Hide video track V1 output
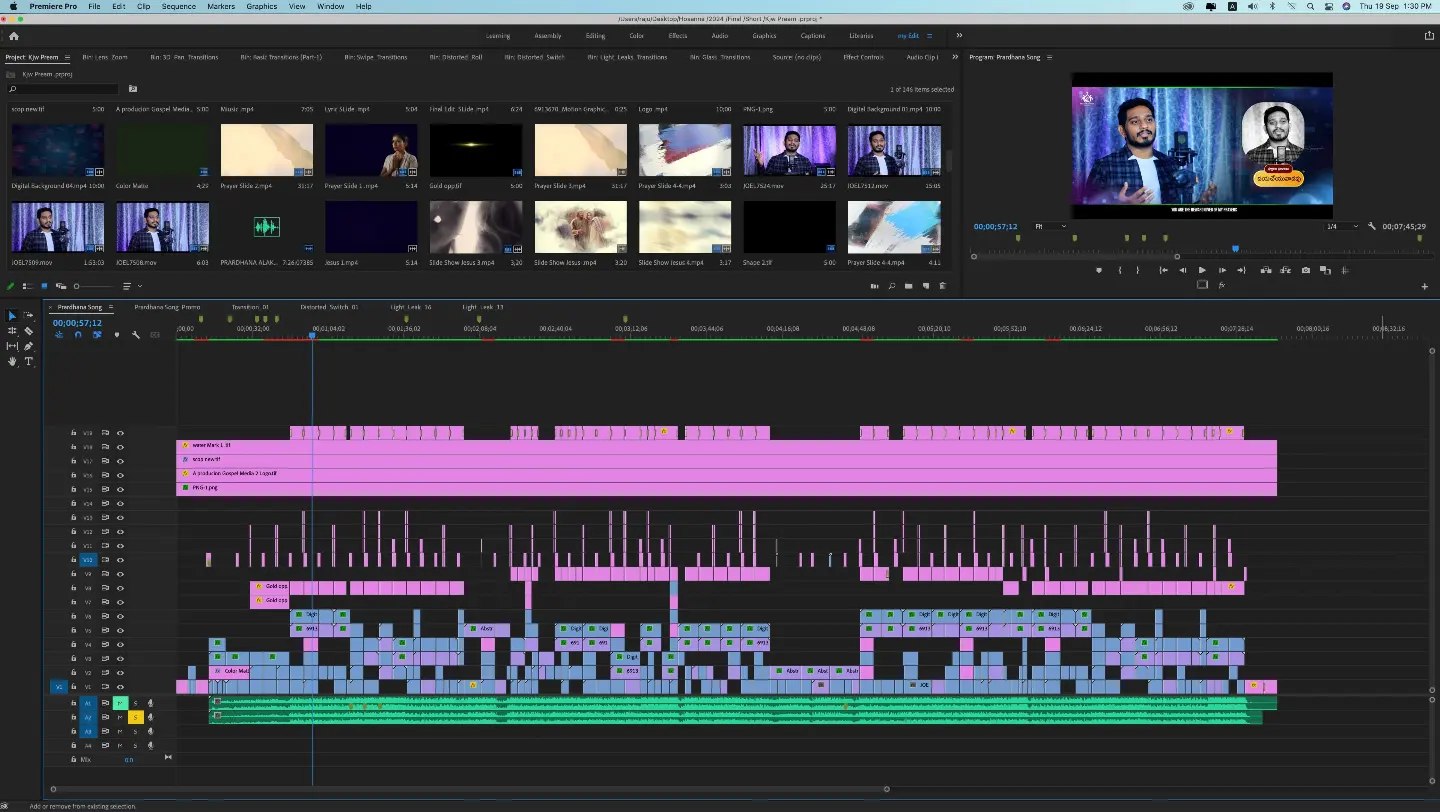This screenshot has height=812, width=1440. [120, 687]
